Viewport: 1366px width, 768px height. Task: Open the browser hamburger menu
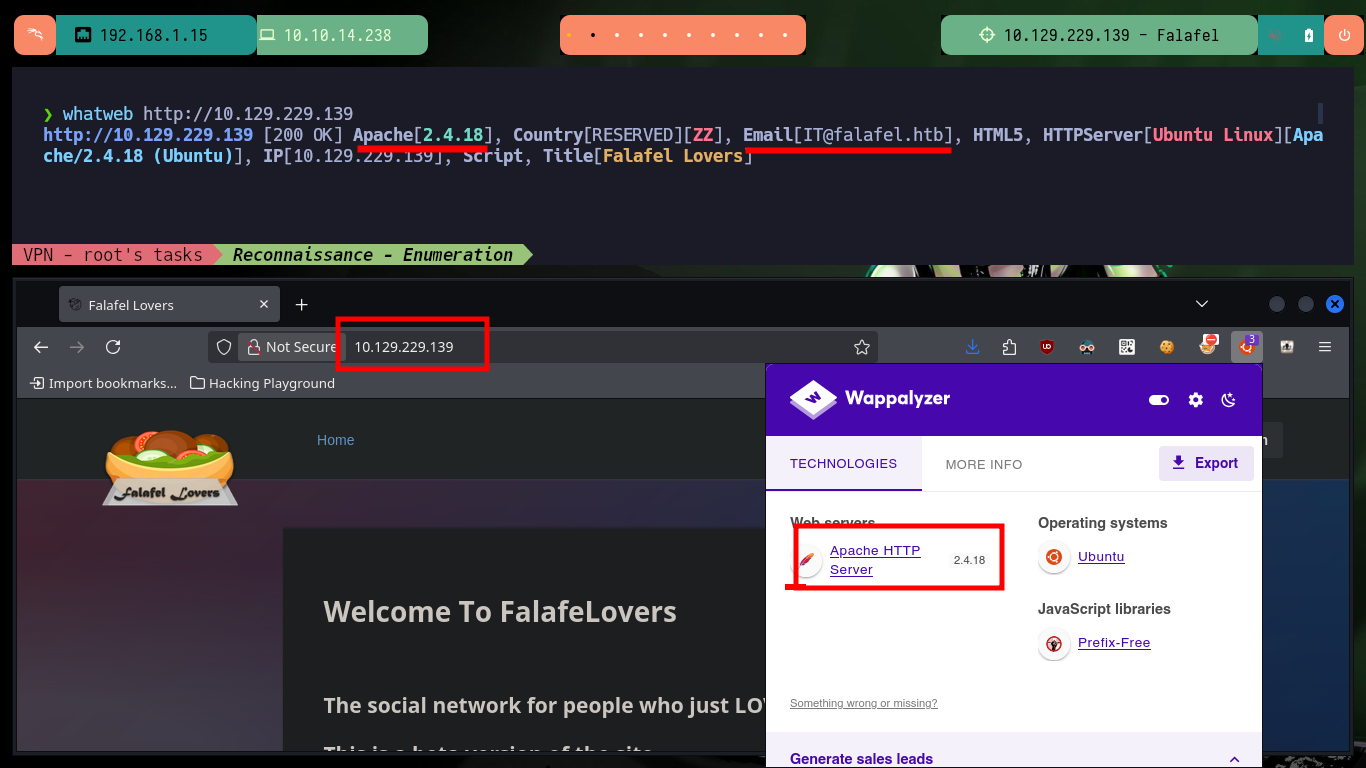coord(1325,347)
